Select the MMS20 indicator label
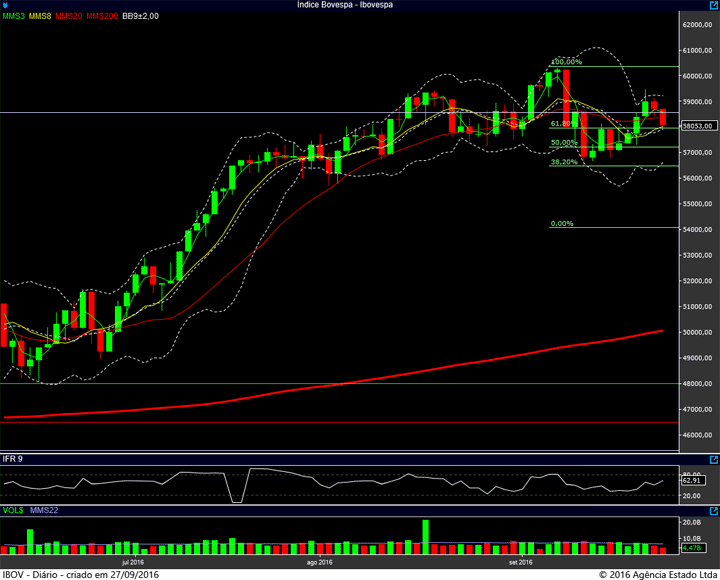The width and height of the screenshot is (720, 580). [69, 16]
